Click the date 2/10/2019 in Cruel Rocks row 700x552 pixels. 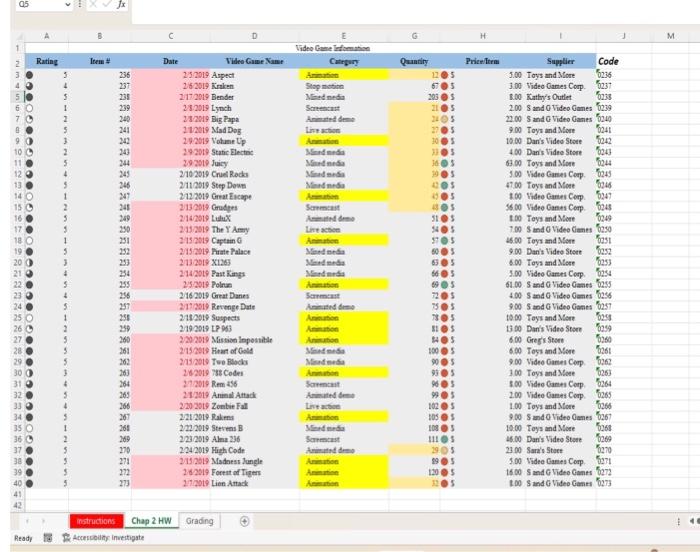(x=171, y=174)
